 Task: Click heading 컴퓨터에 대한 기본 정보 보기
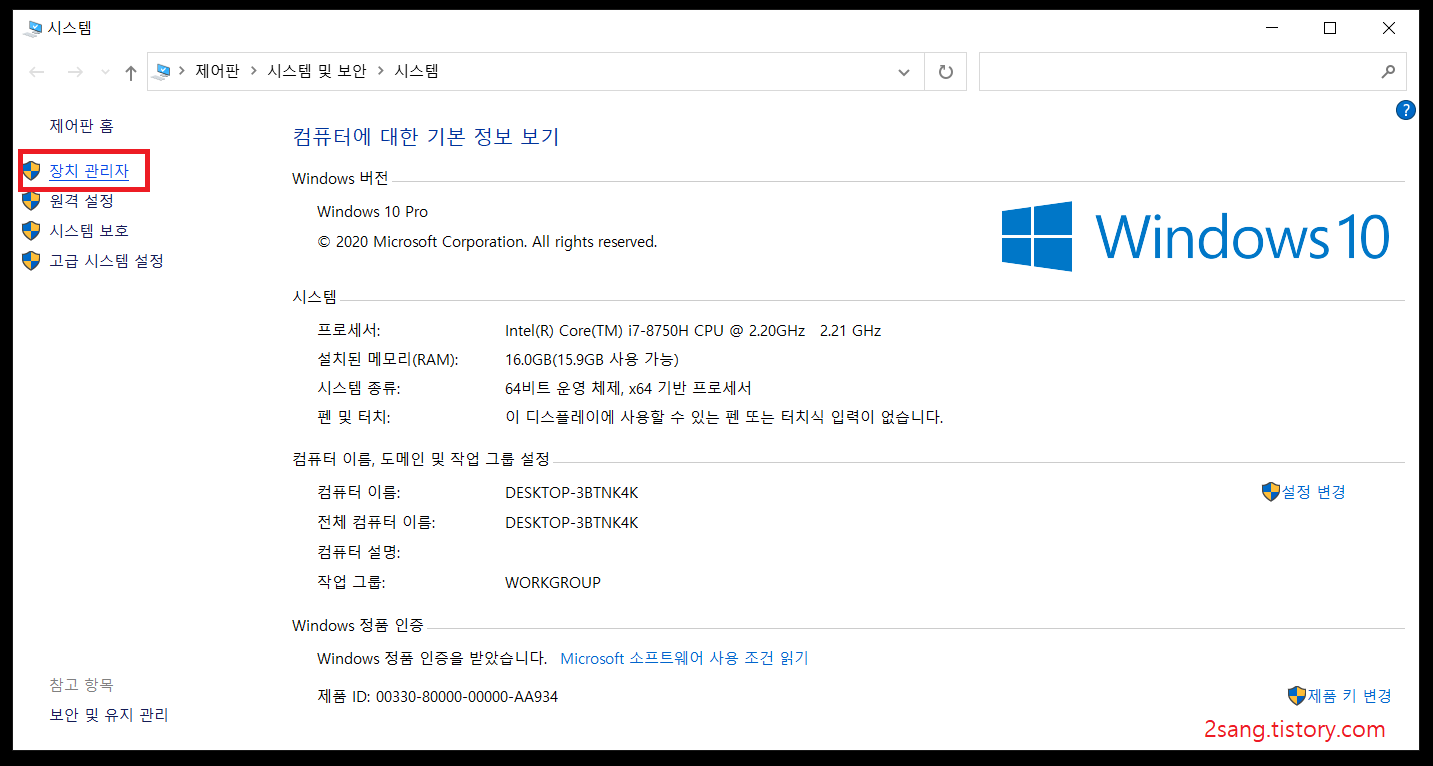tap(426, 136)
